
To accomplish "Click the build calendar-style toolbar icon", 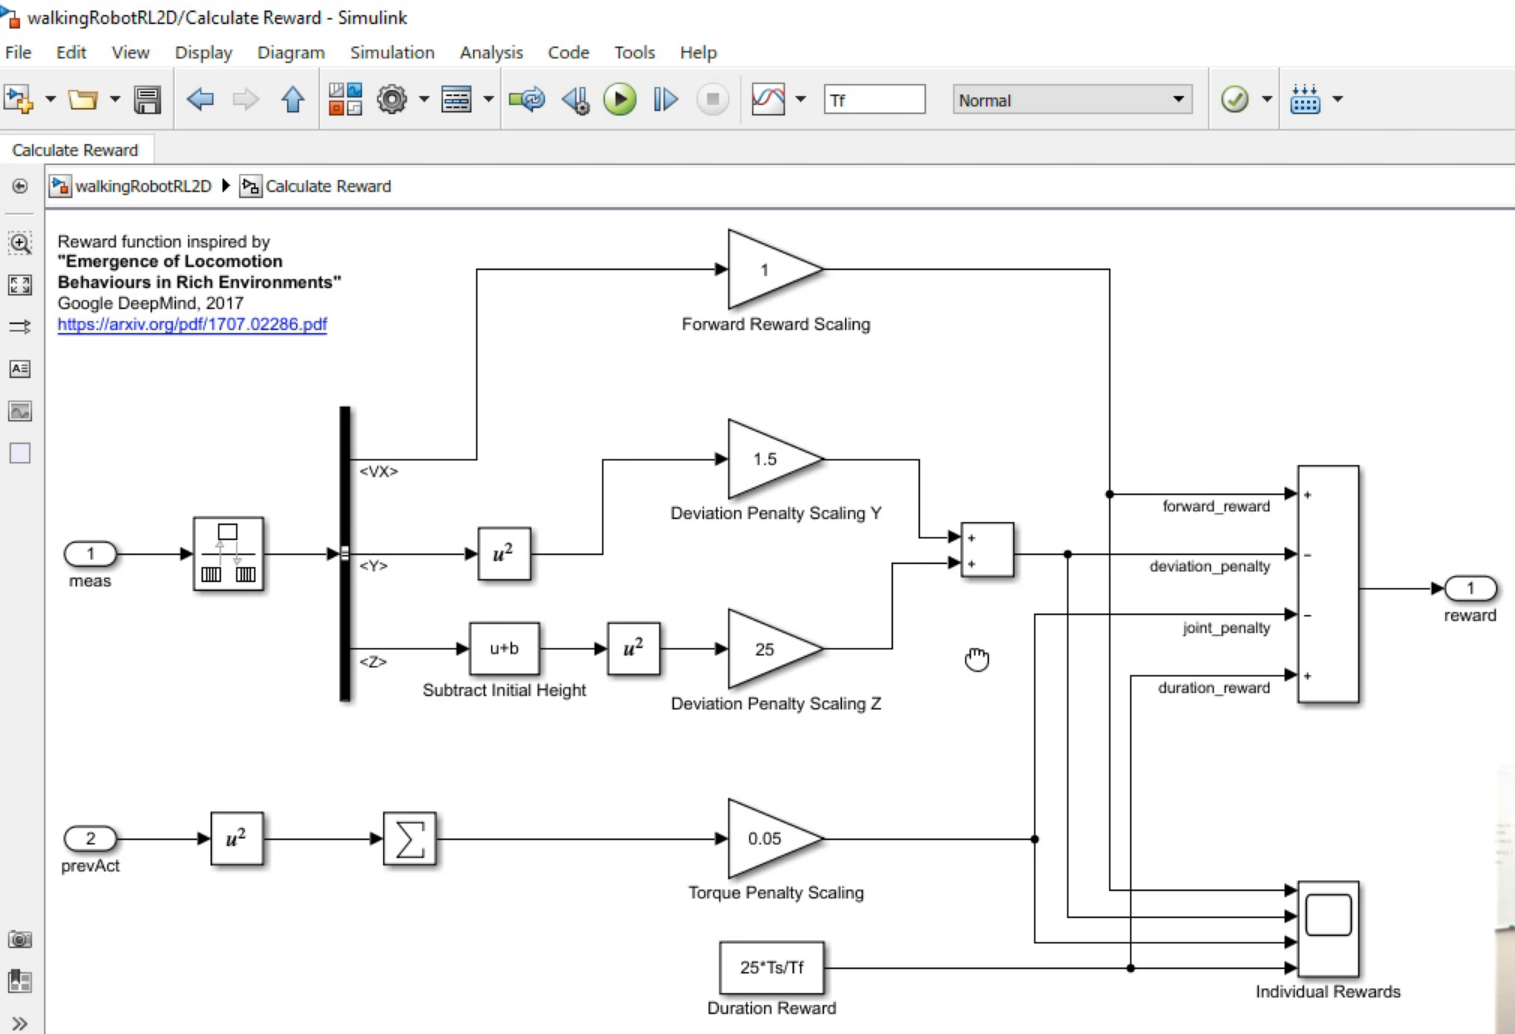I will click(x=1305, y=99).
